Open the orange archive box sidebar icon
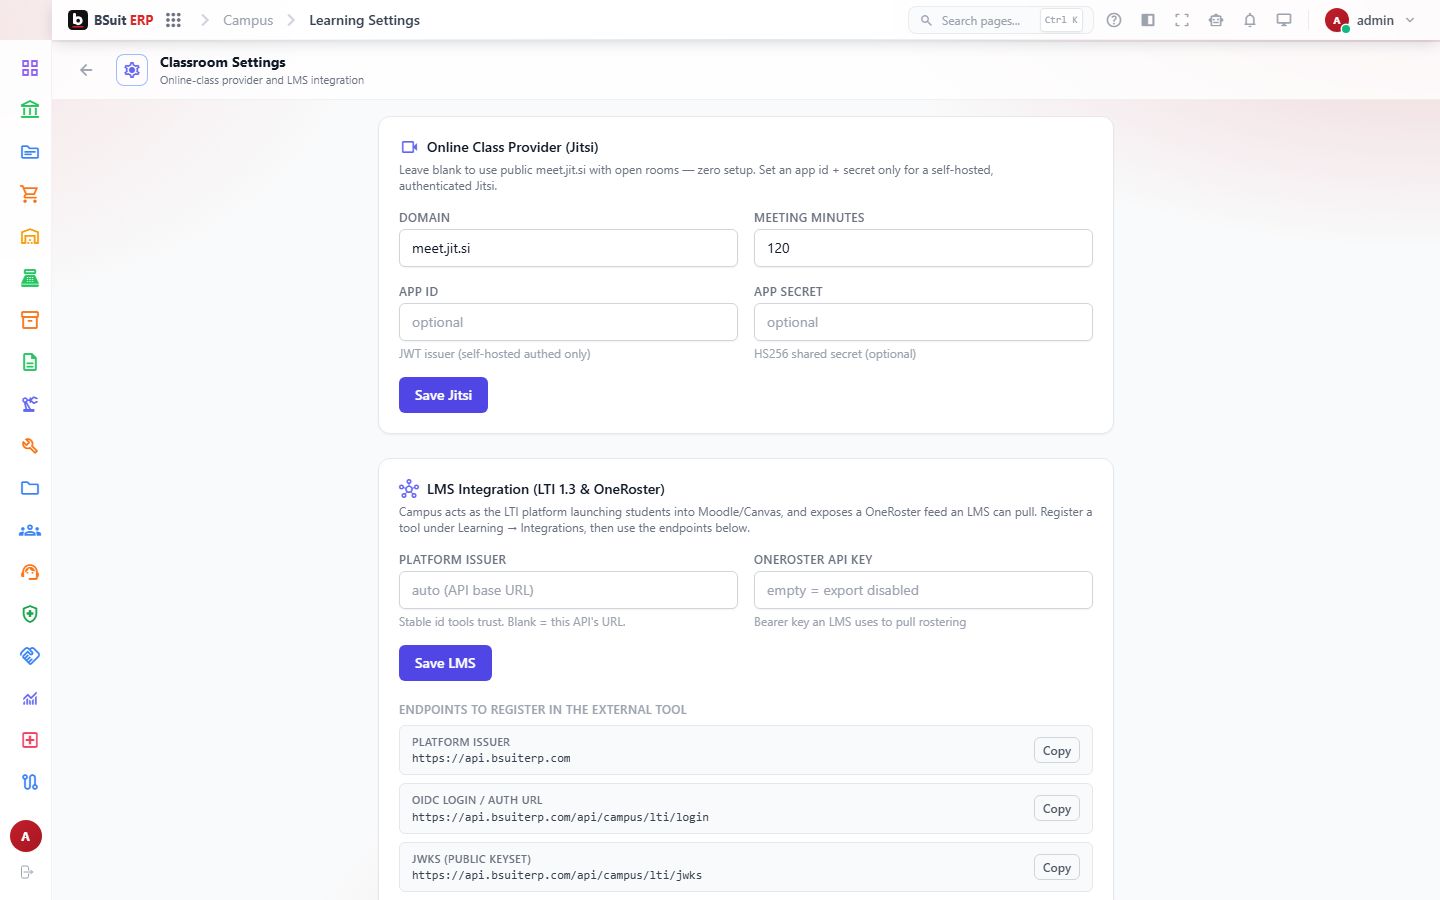Image resolution: width=1440 pixels, height=900 pixels. 30,320
